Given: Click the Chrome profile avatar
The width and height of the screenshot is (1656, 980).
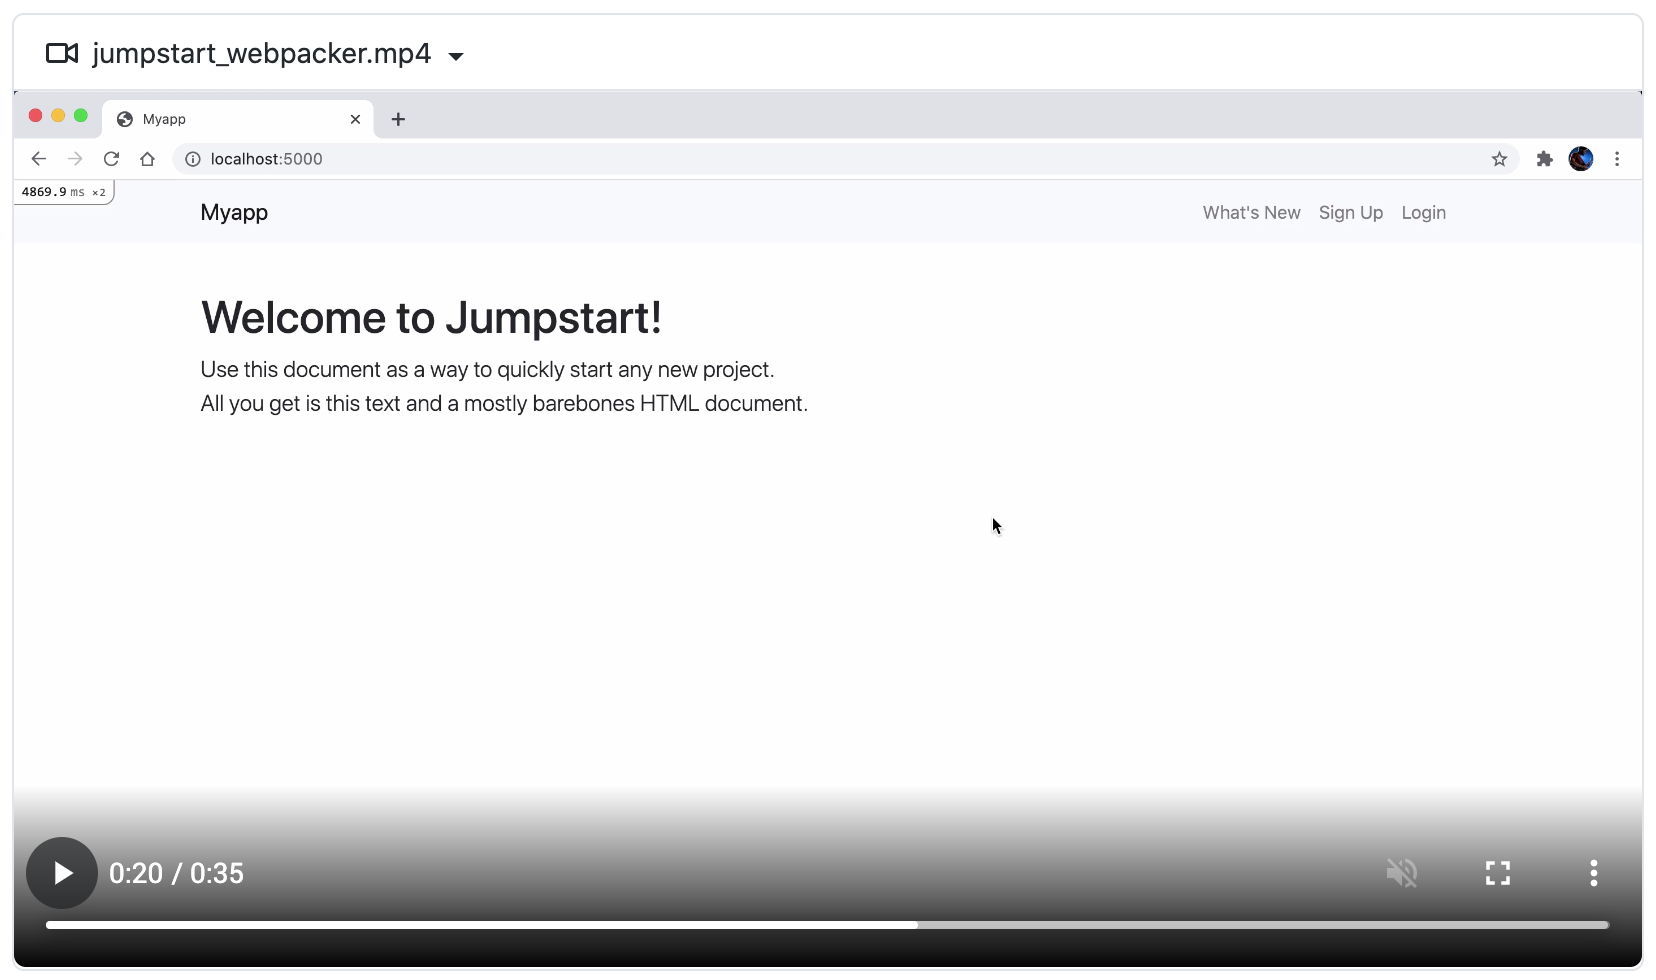Looking at the screenshot, I should pyautogui.click(x=1582, y=158).
